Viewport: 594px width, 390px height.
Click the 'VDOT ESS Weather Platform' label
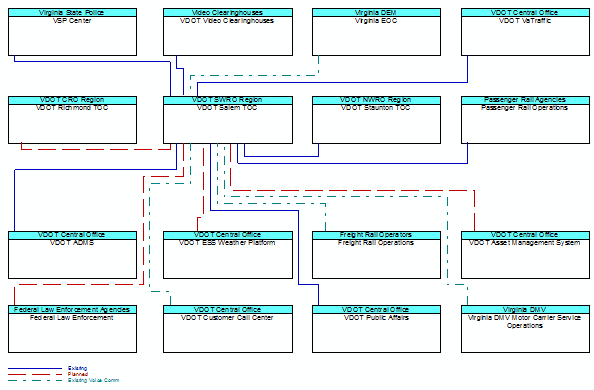[227, 243]
